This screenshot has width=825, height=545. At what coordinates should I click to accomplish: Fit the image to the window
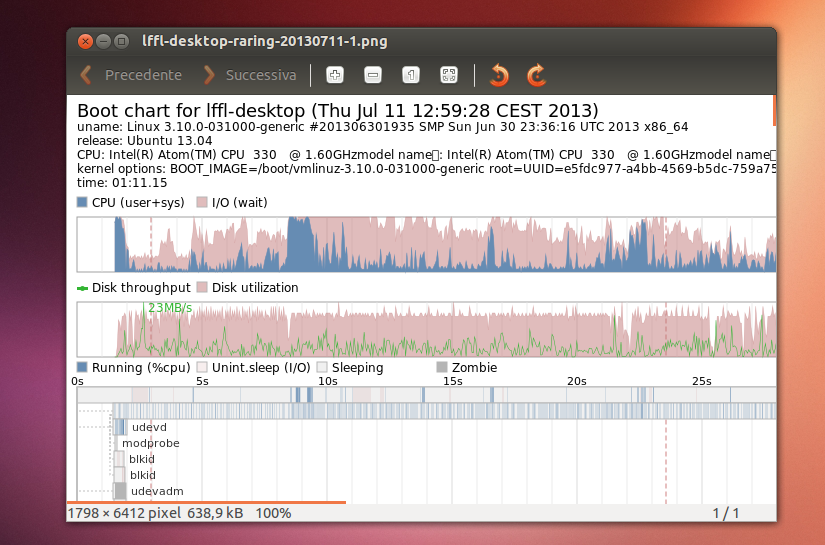point(449,75)
